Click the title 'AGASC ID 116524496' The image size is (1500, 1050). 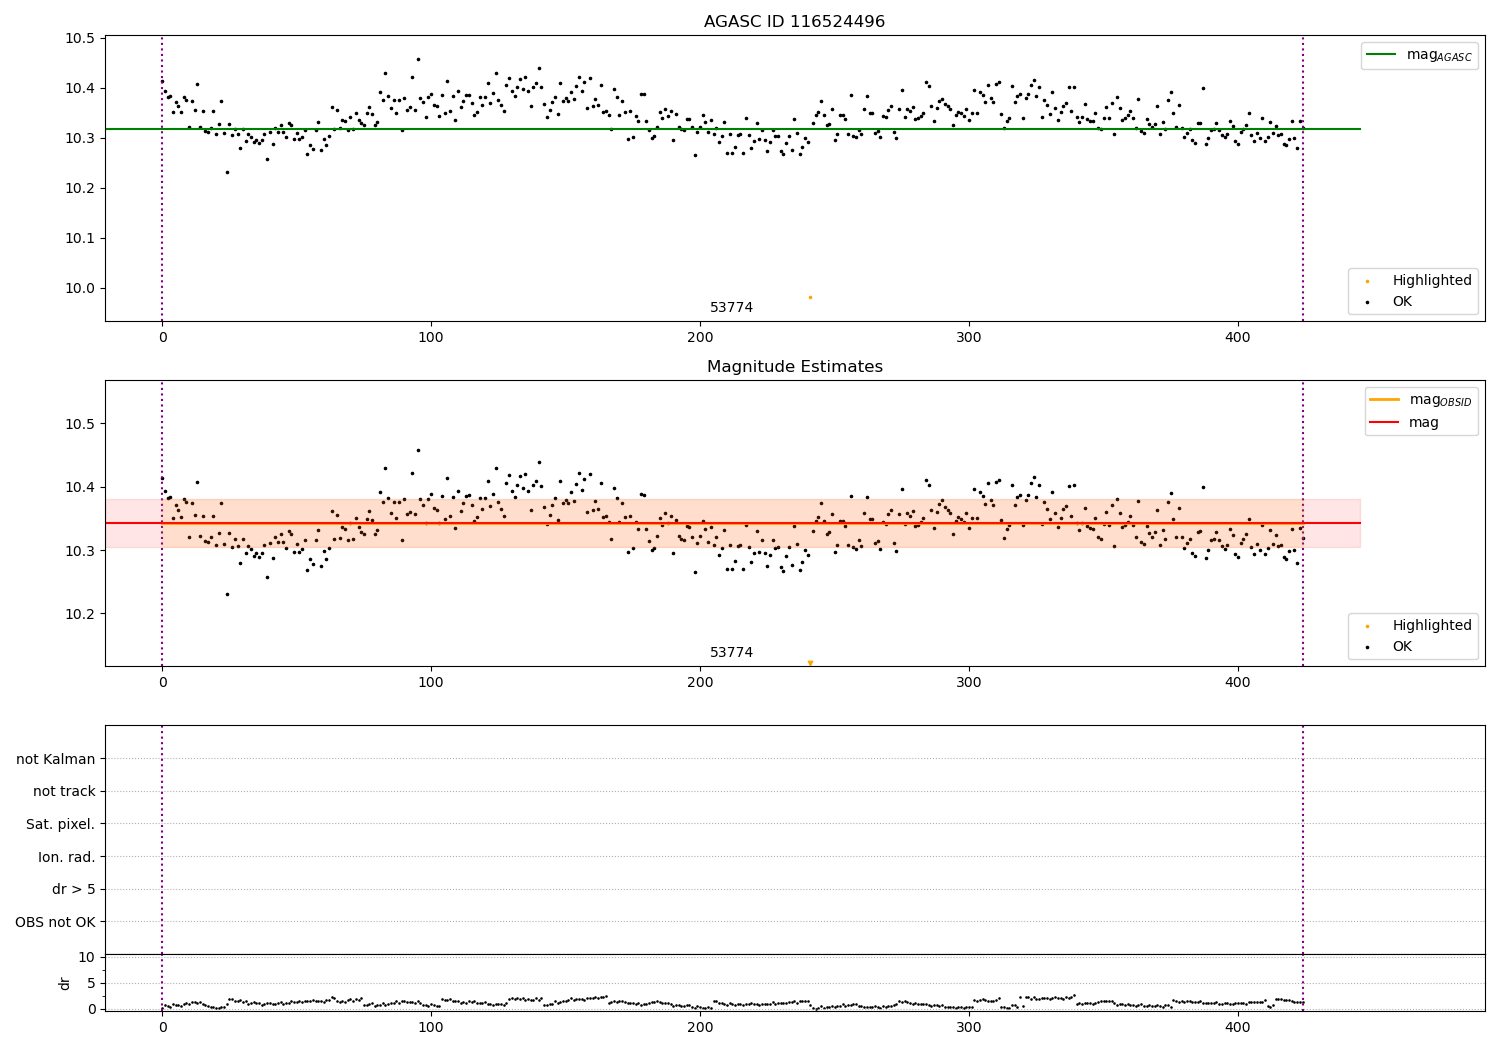pos(794,22)
